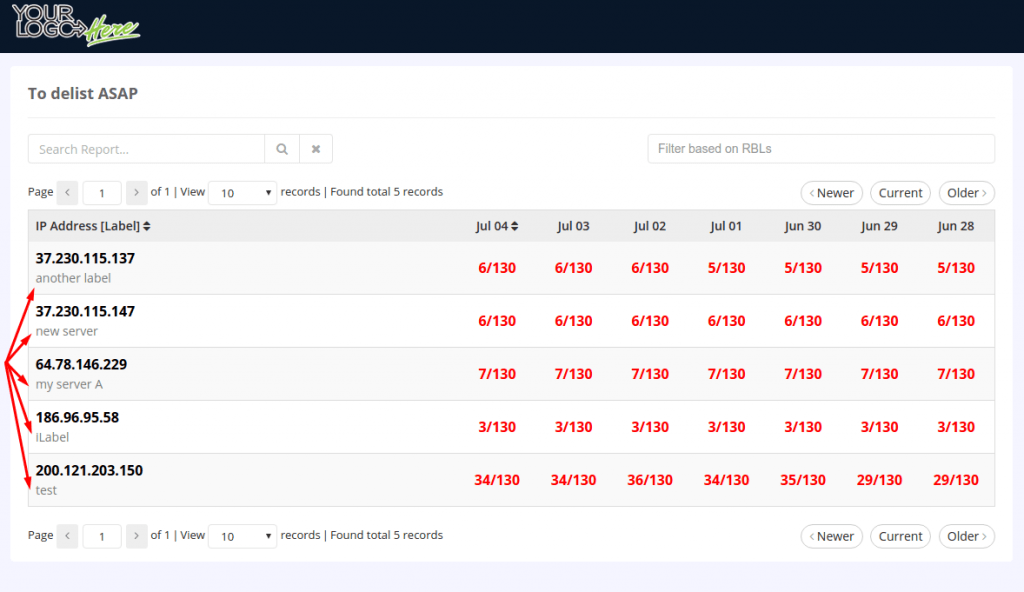The image size is (1024, 592).
Task: Click the red 34/130 value for test
Action: coord(497,479)
